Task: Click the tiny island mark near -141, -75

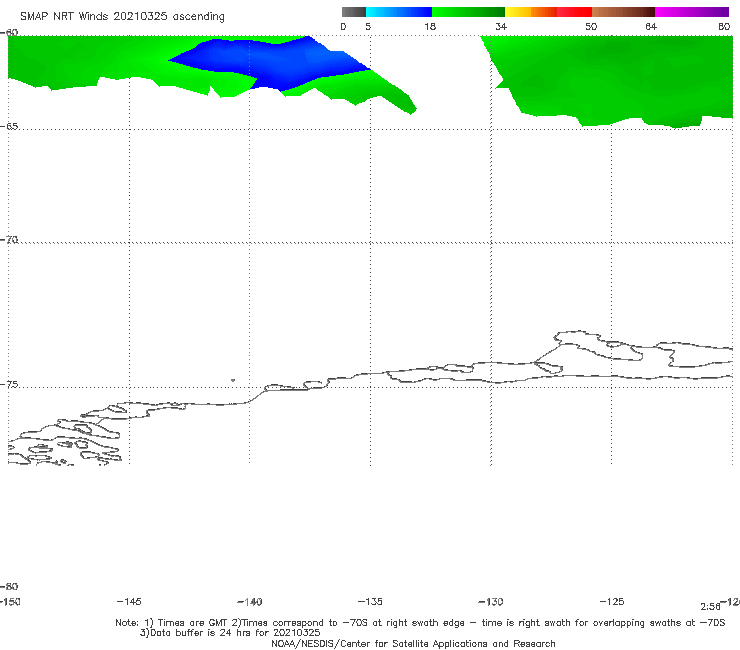Action: pyautogui.click(x=233, y=380)
